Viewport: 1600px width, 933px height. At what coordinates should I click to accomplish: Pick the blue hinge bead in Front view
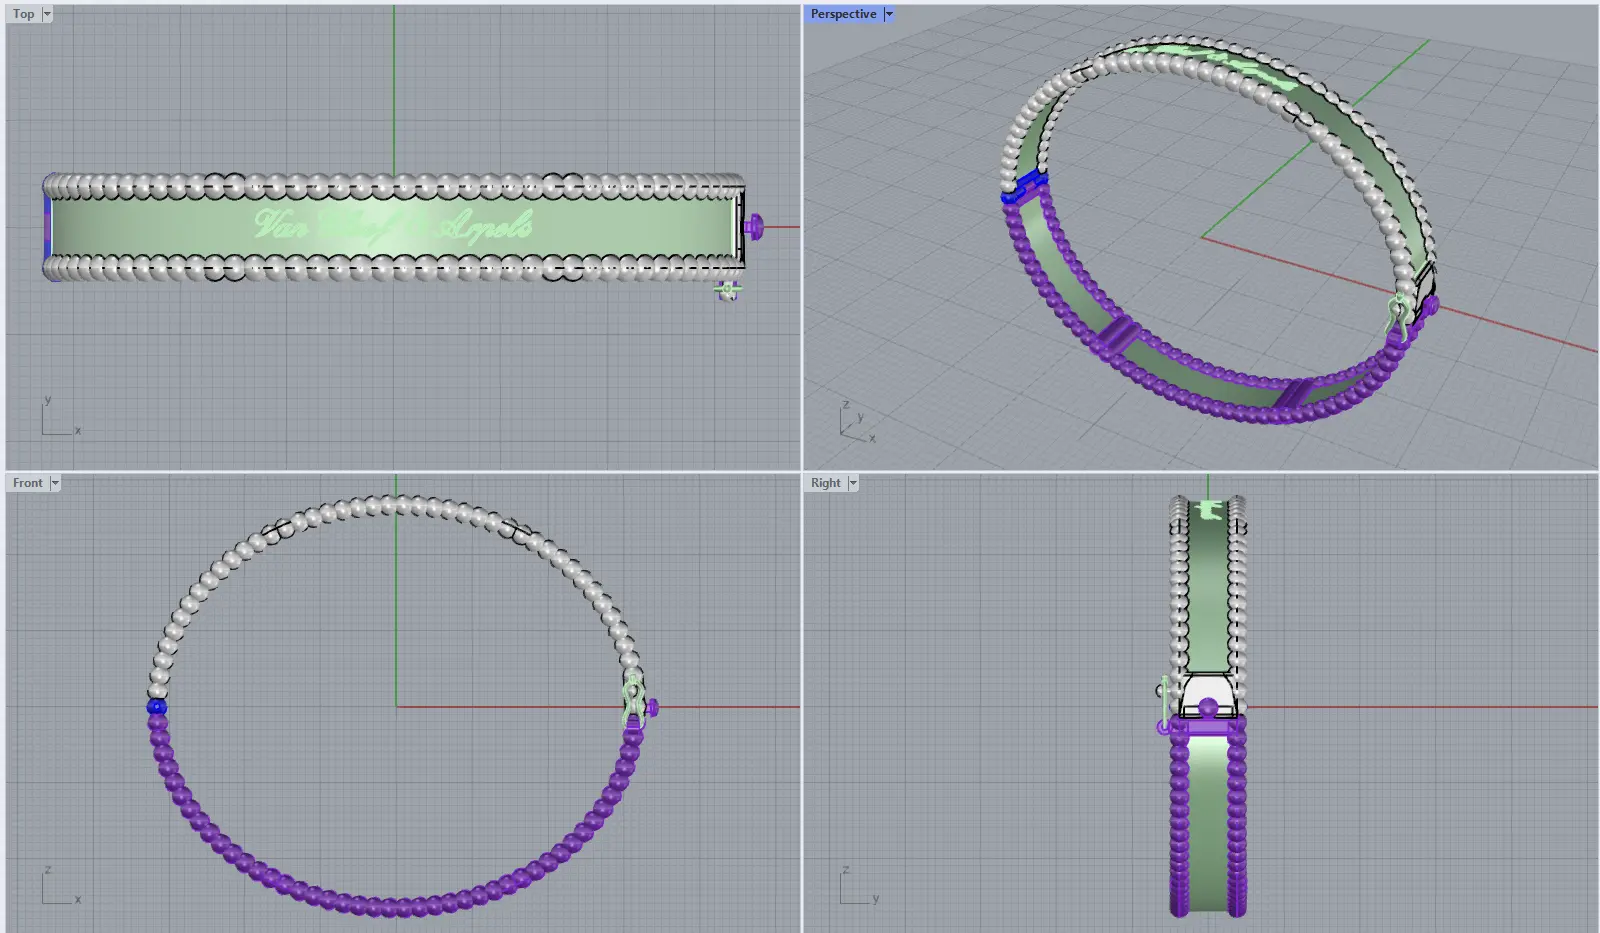click(156, 707)
